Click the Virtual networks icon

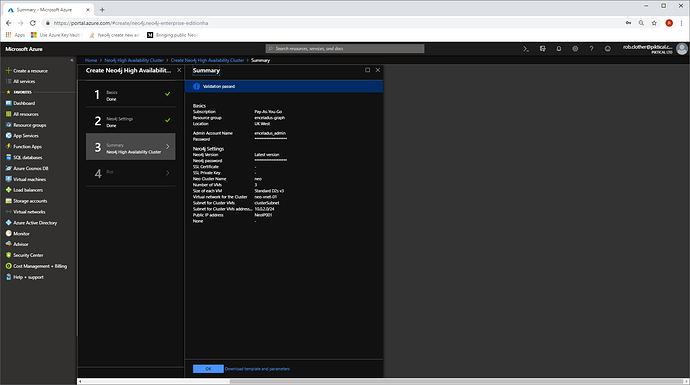(8, 212)
